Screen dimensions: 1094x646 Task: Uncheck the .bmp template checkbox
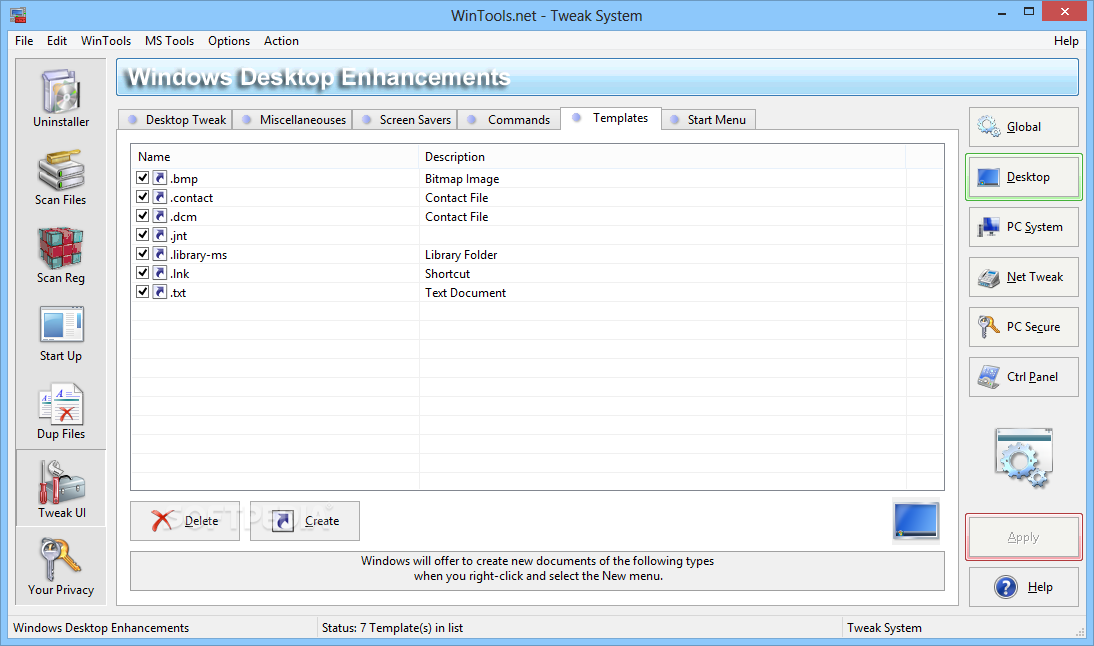coord(142,178)
